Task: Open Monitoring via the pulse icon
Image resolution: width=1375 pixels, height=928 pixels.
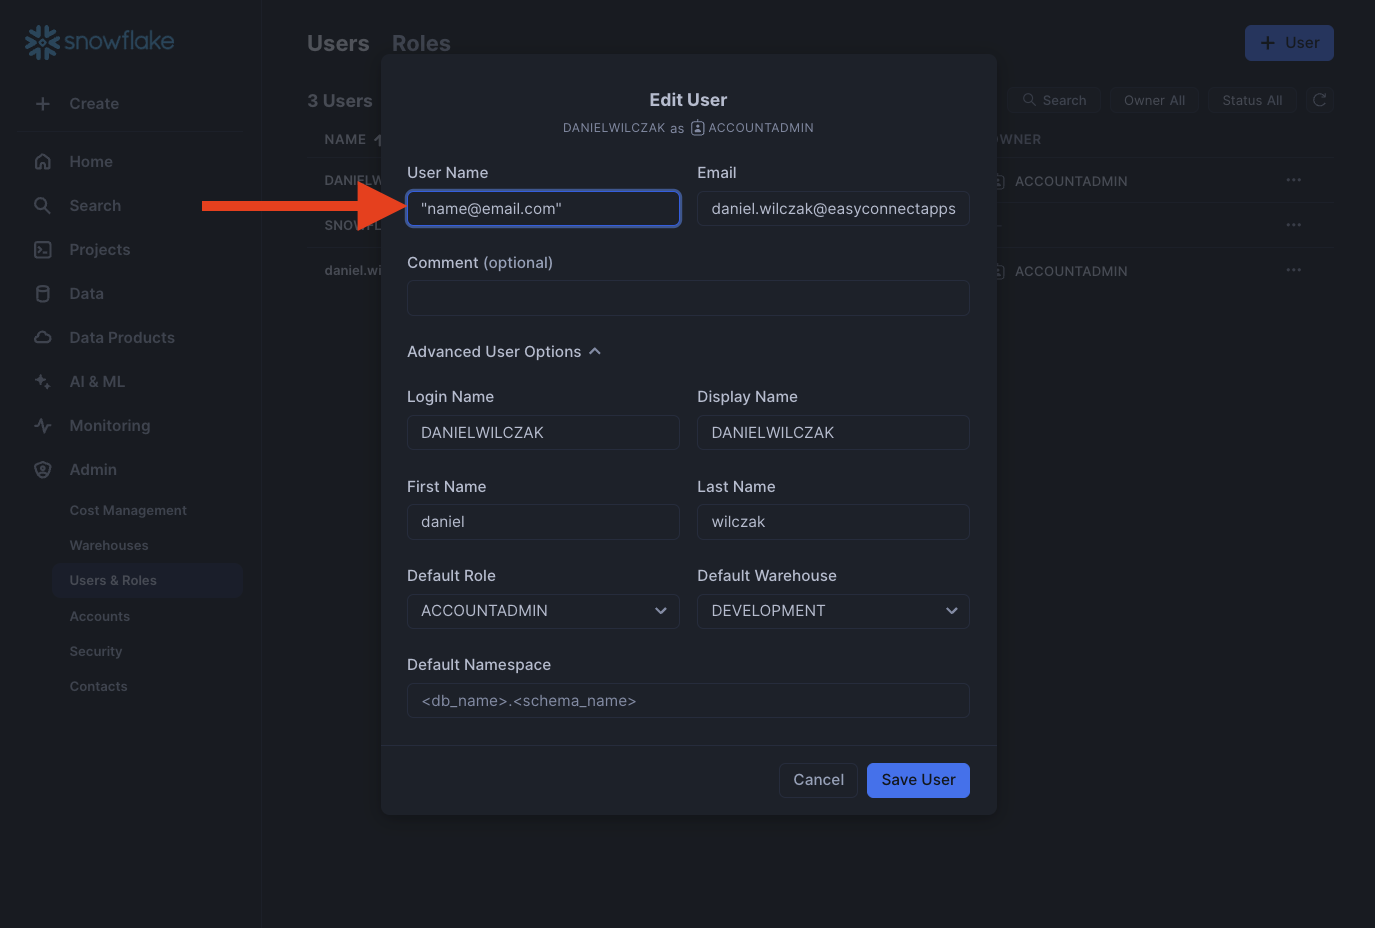Action: (x=43, y=426)
